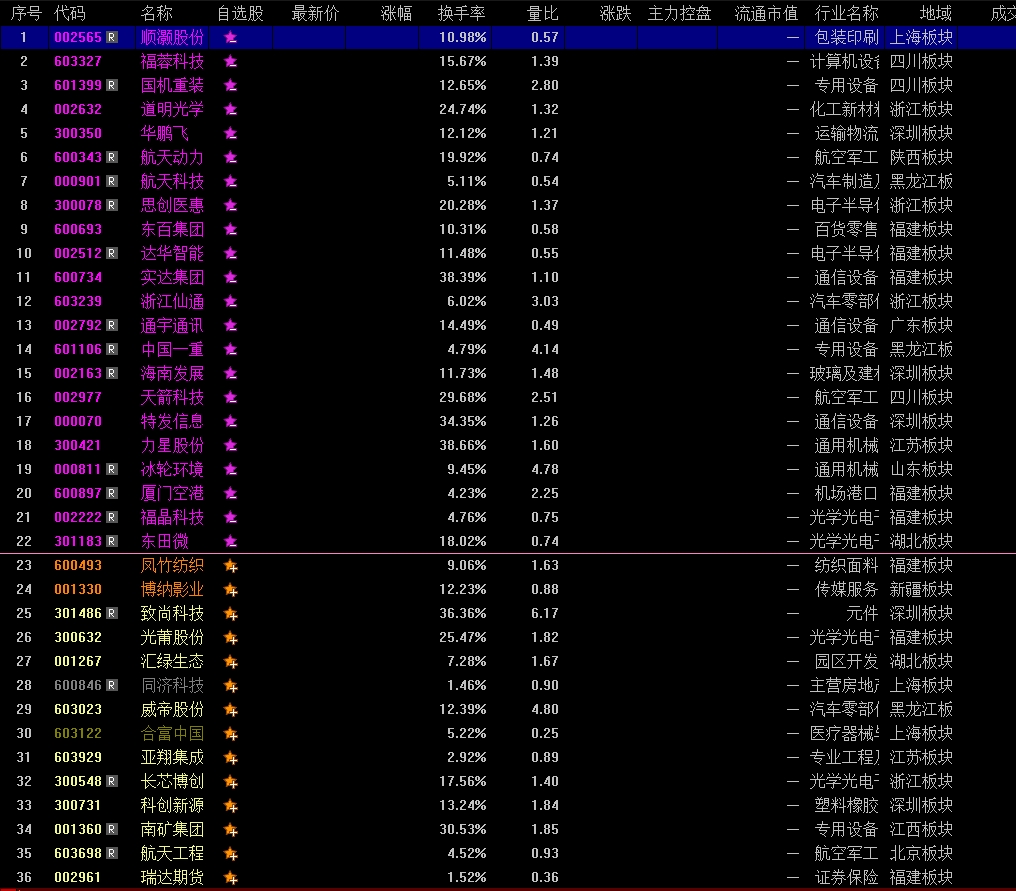Toggle the star for 华鹏飞

pyautogui.click(x=230, y=133)
